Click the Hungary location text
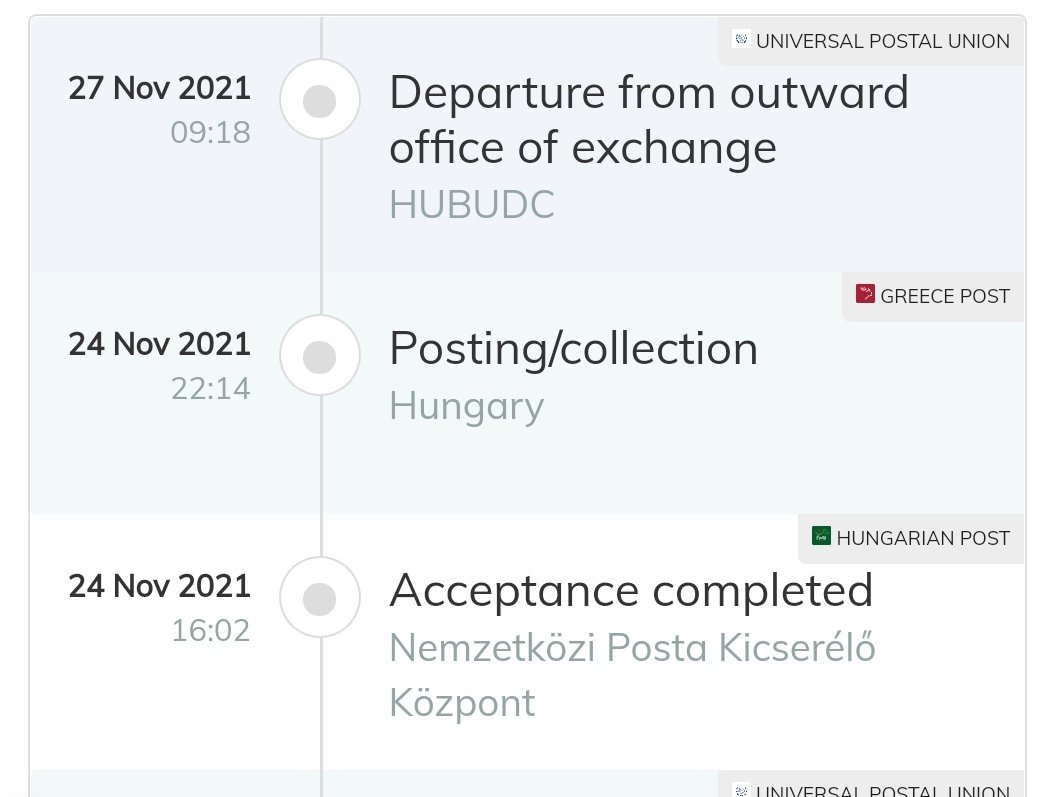The width and height of the screenshot is (1059, 797). 467,407
